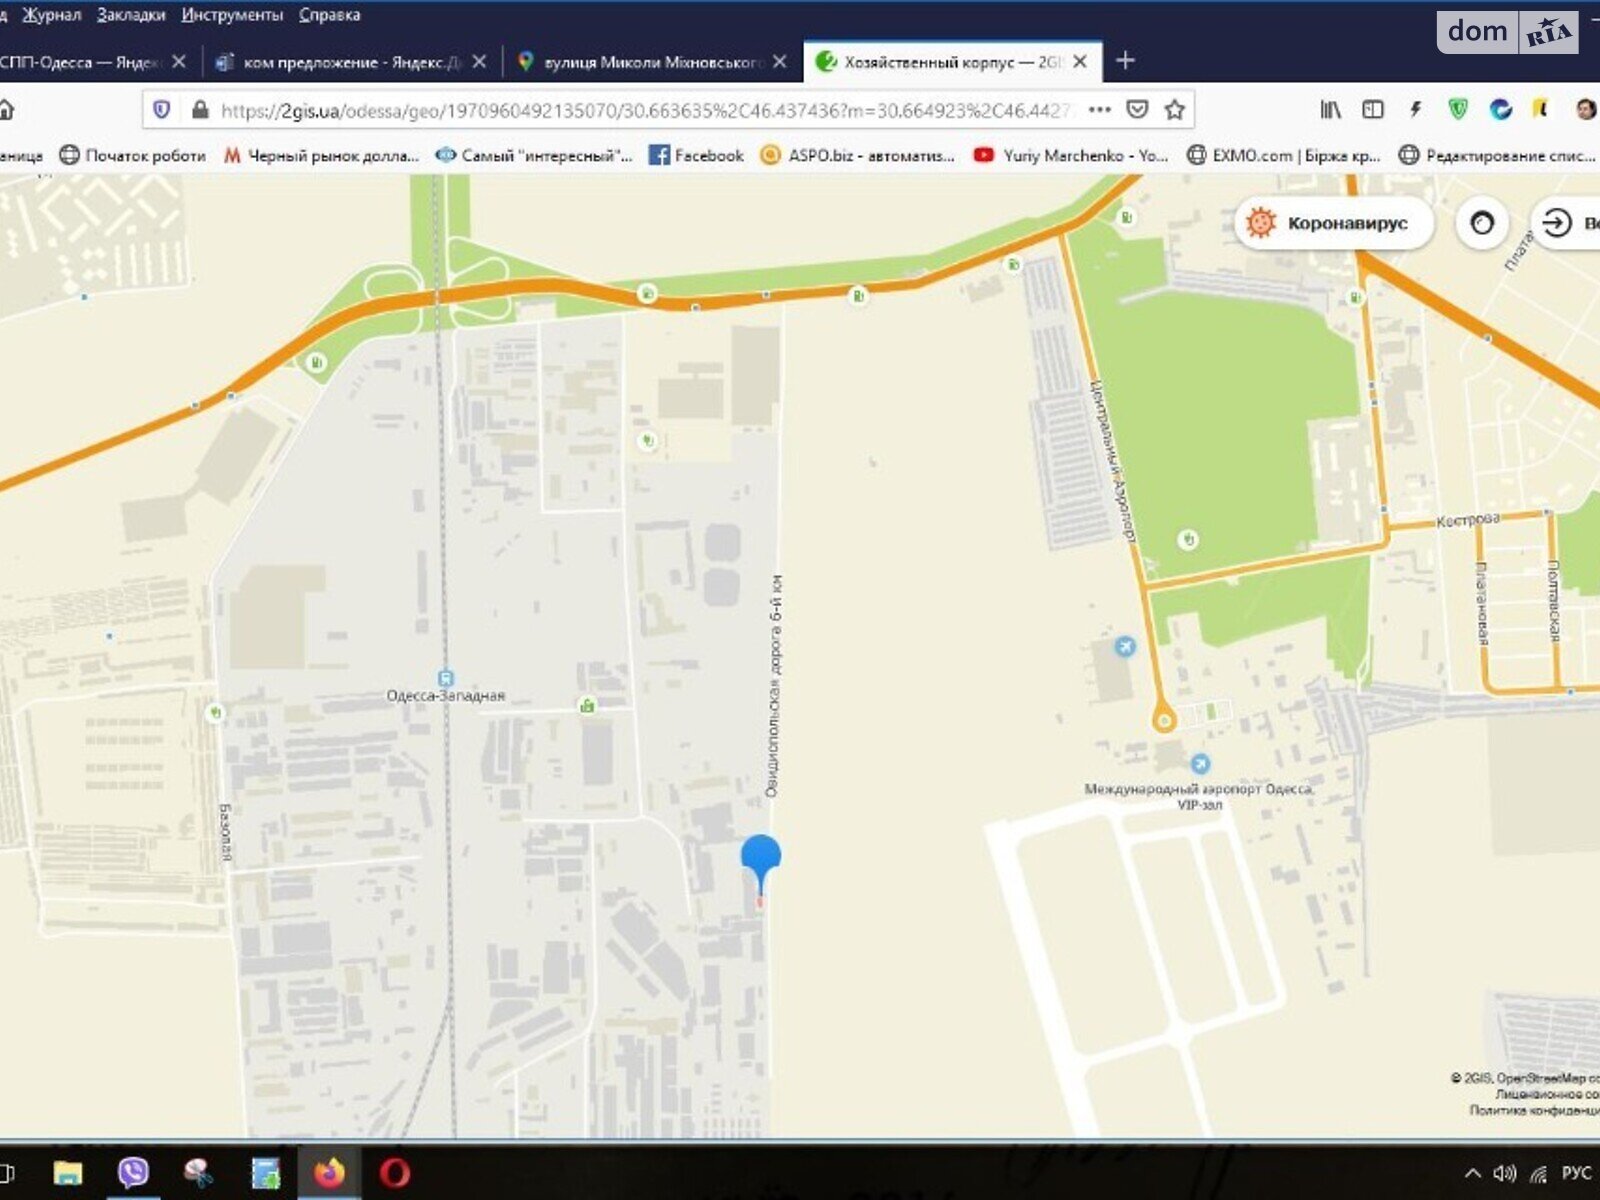The width and height of the screenshot is (1600, 1200).
Task: Open the 'Yuriy Marchenko' YouTube bookmark
Action: point(1071,155)
